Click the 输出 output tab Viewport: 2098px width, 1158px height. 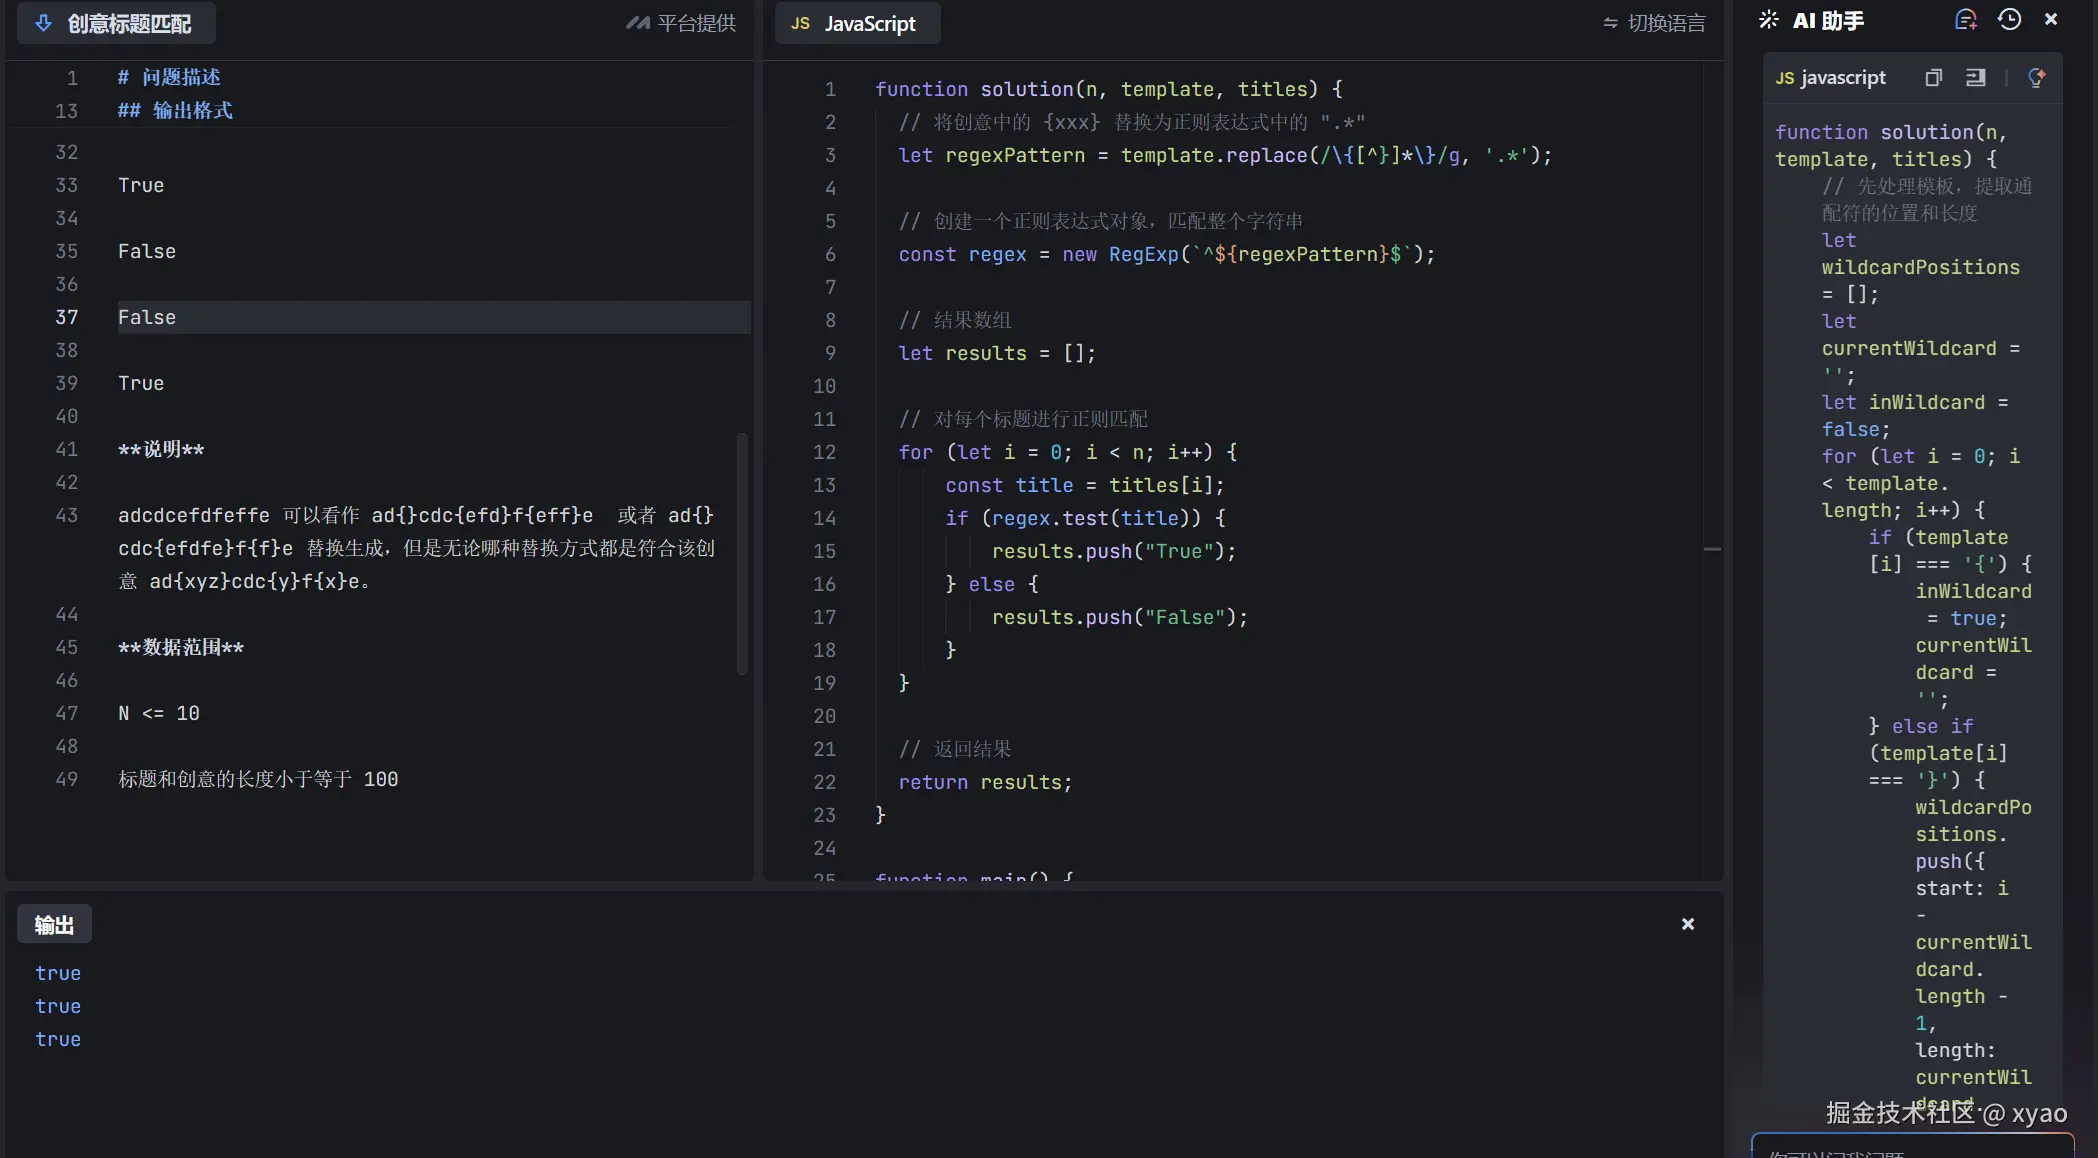tap(54, 925)
